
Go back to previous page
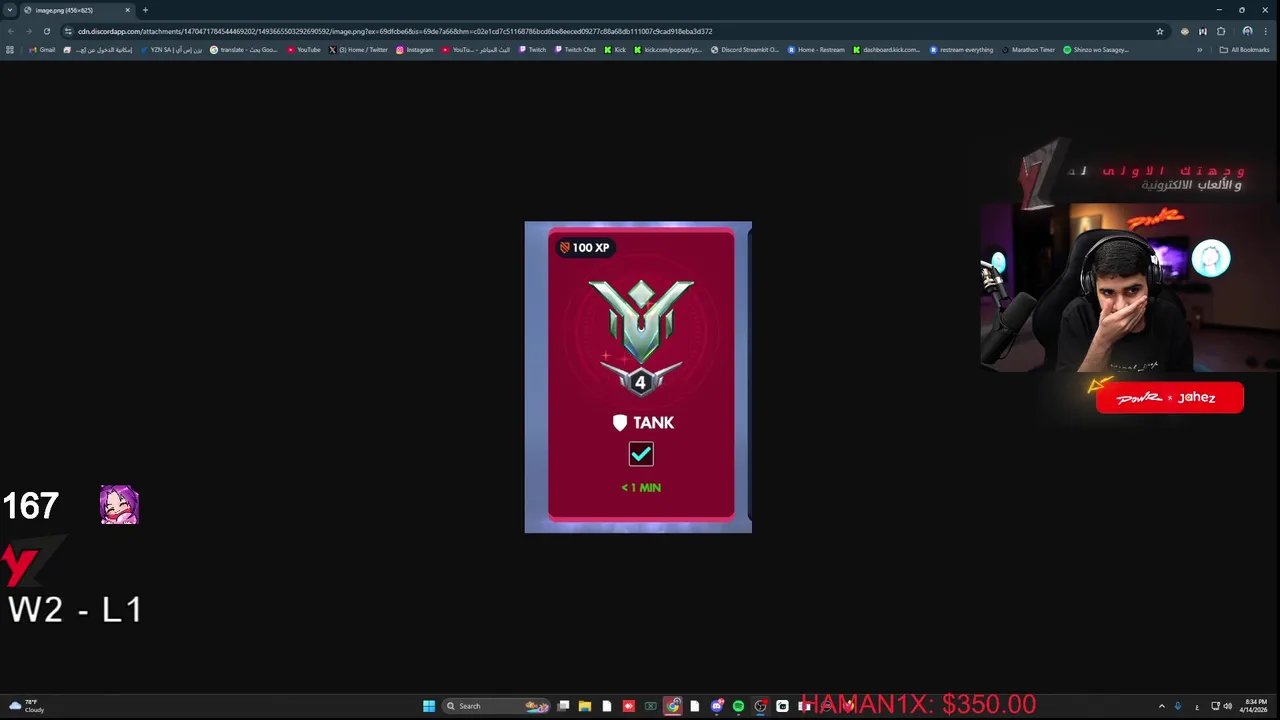[x=11, y=31]
